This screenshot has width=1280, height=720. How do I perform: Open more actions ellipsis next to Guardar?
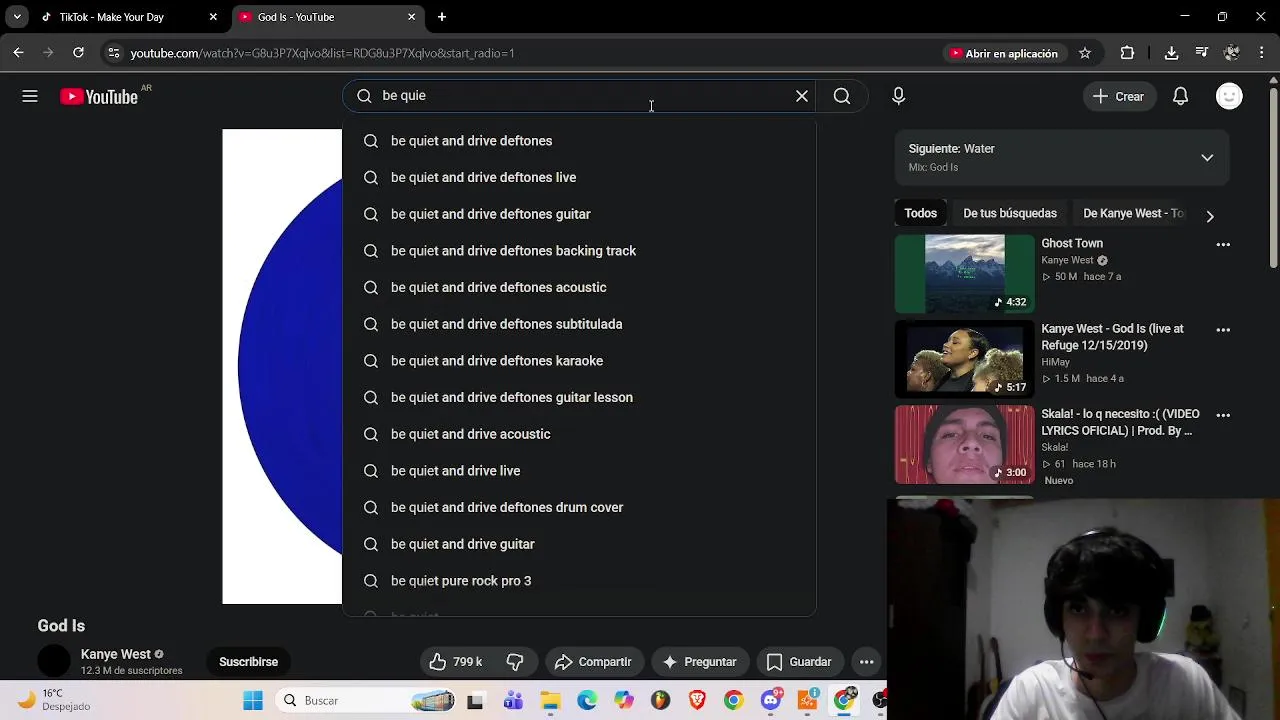tap(867, 662)
